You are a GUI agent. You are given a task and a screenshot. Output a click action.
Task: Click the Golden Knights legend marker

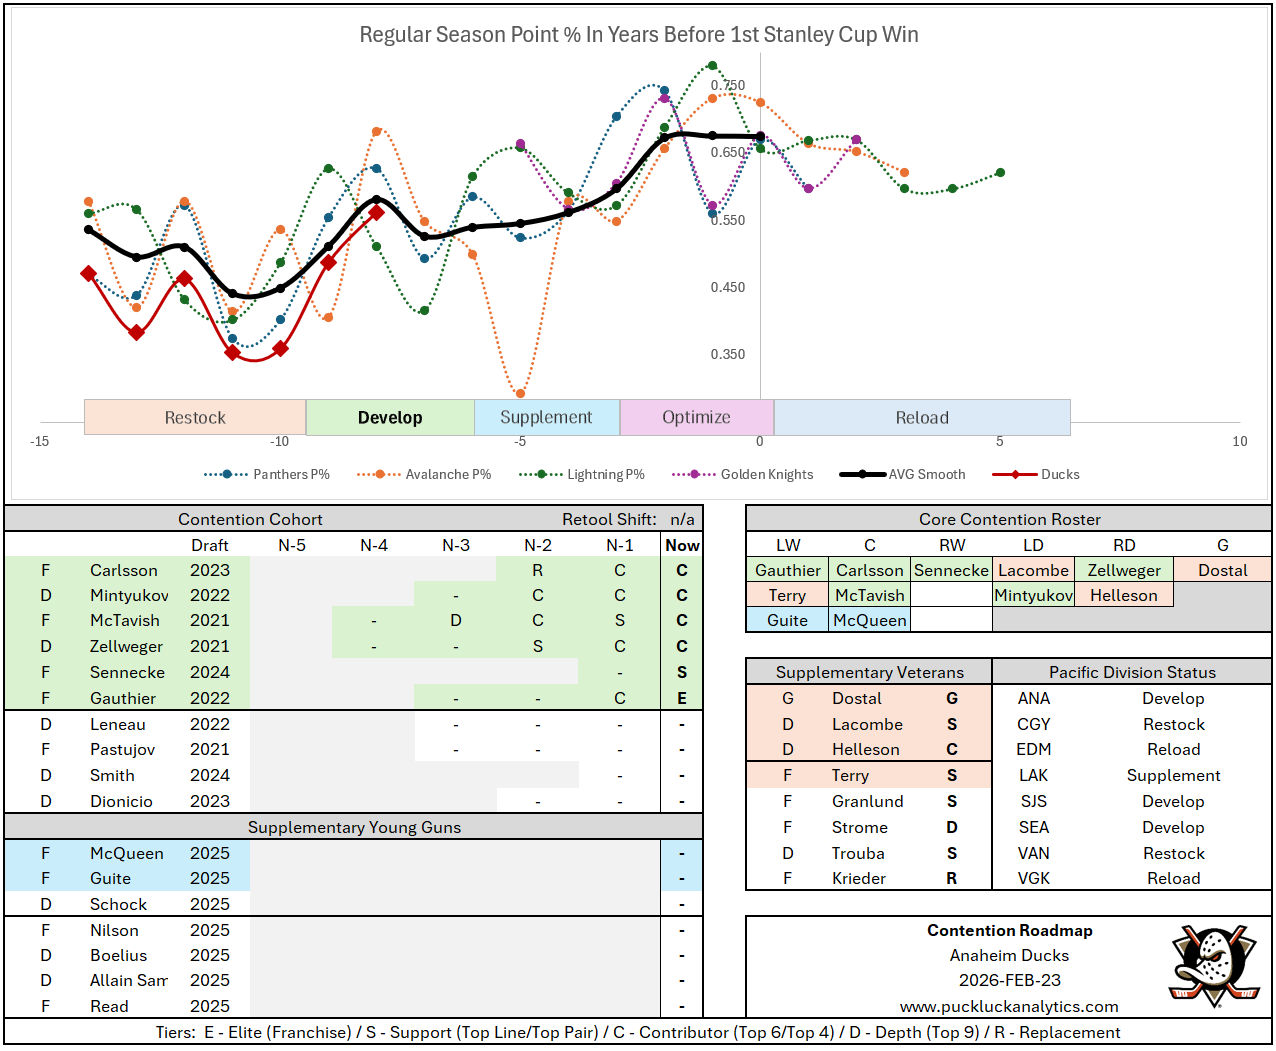695,474
